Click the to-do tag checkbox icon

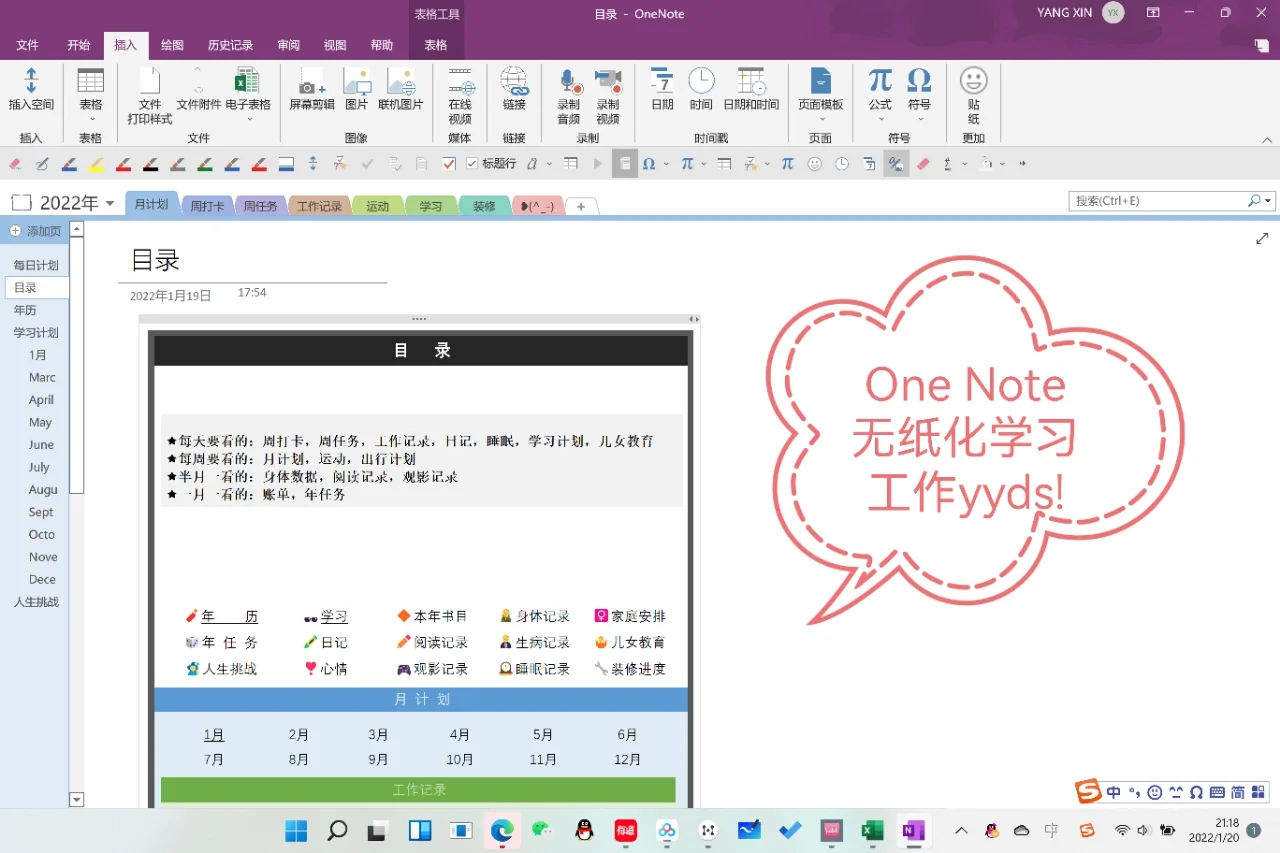[449, 164]
